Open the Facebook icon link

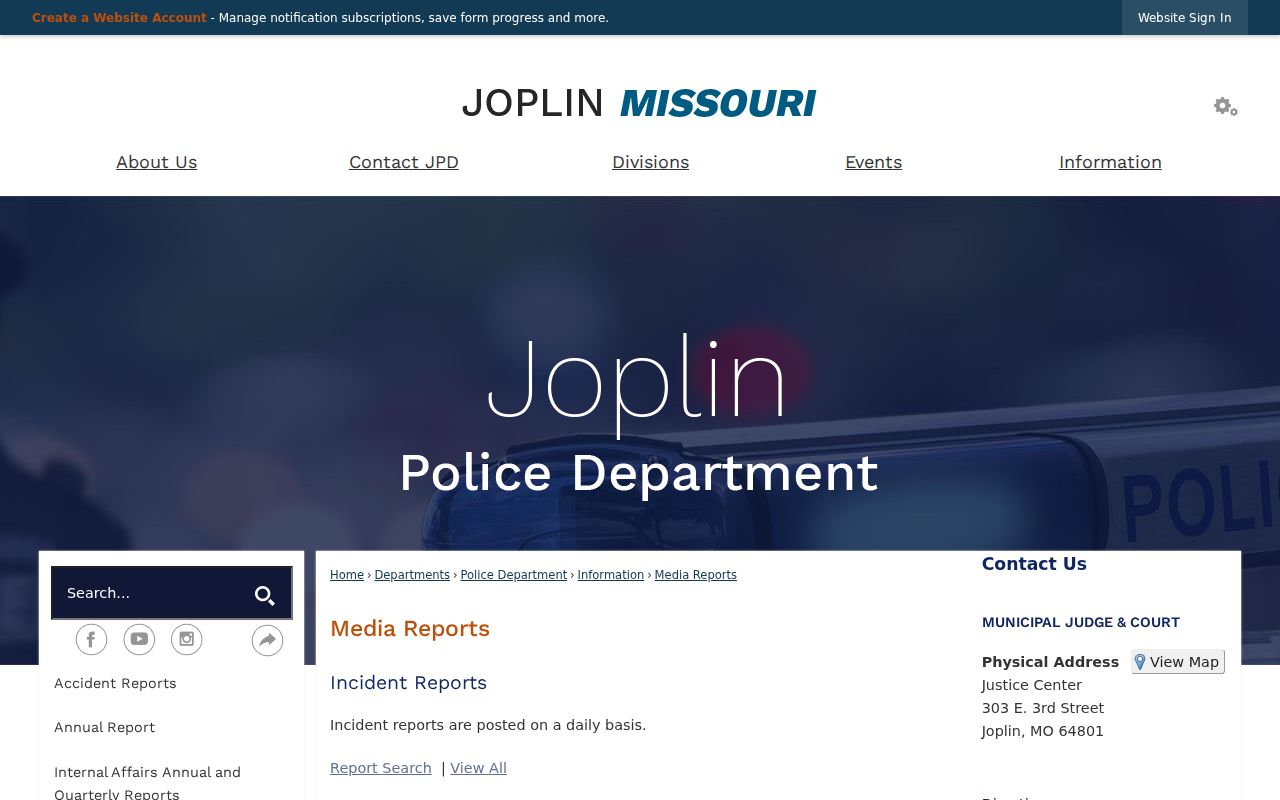[x=91, y=639]
